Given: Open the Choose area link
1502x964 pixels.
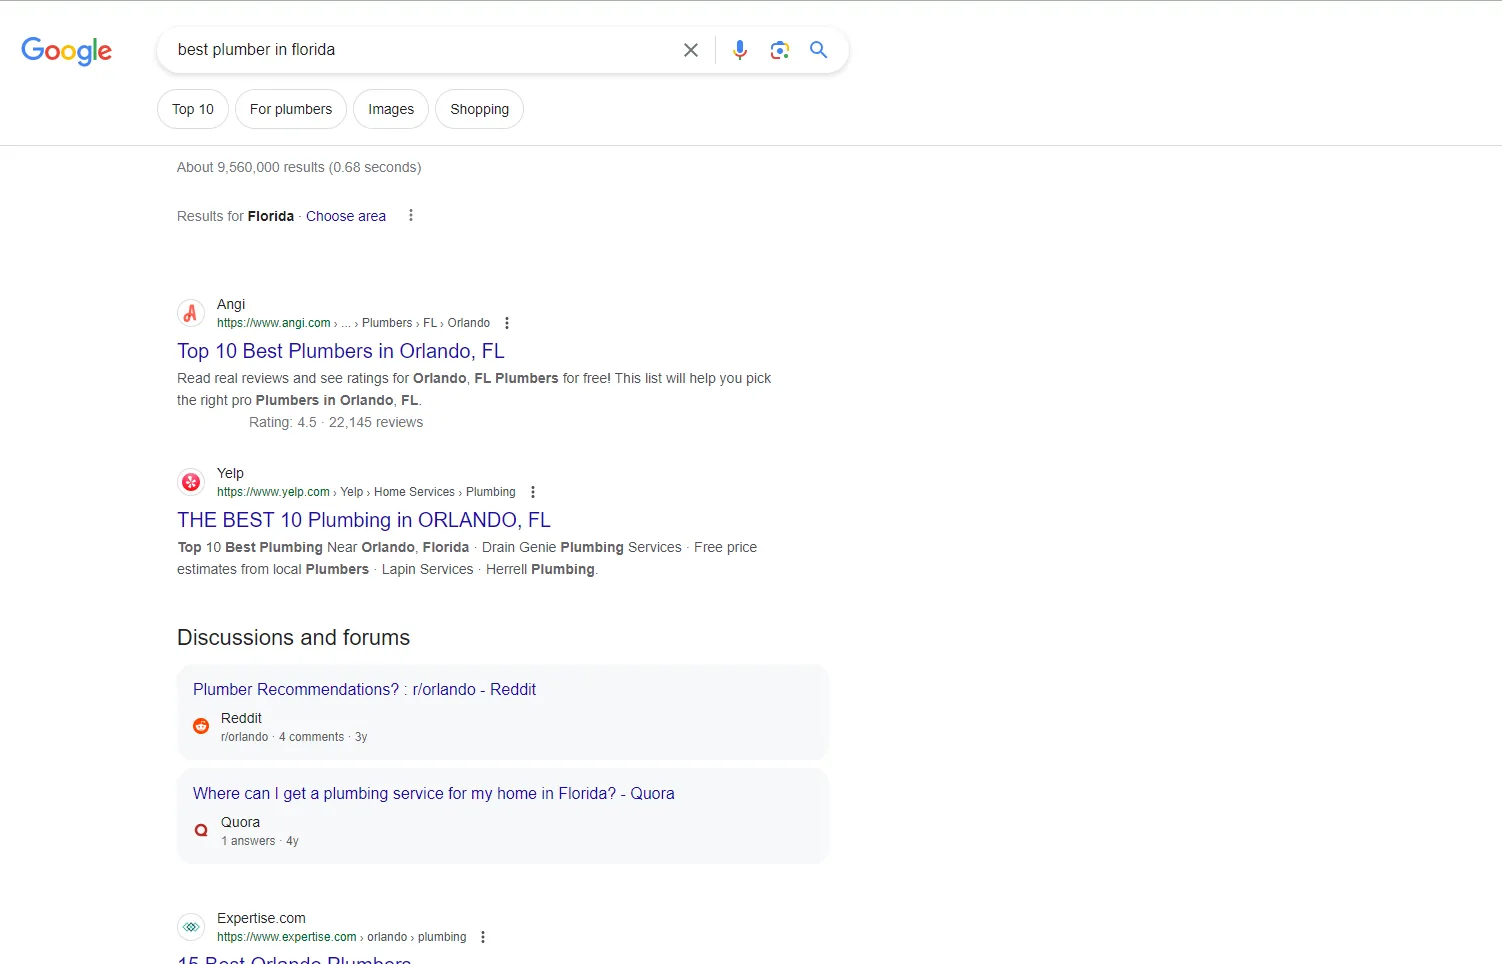Looking at the screenshot, I should [346, 216].
